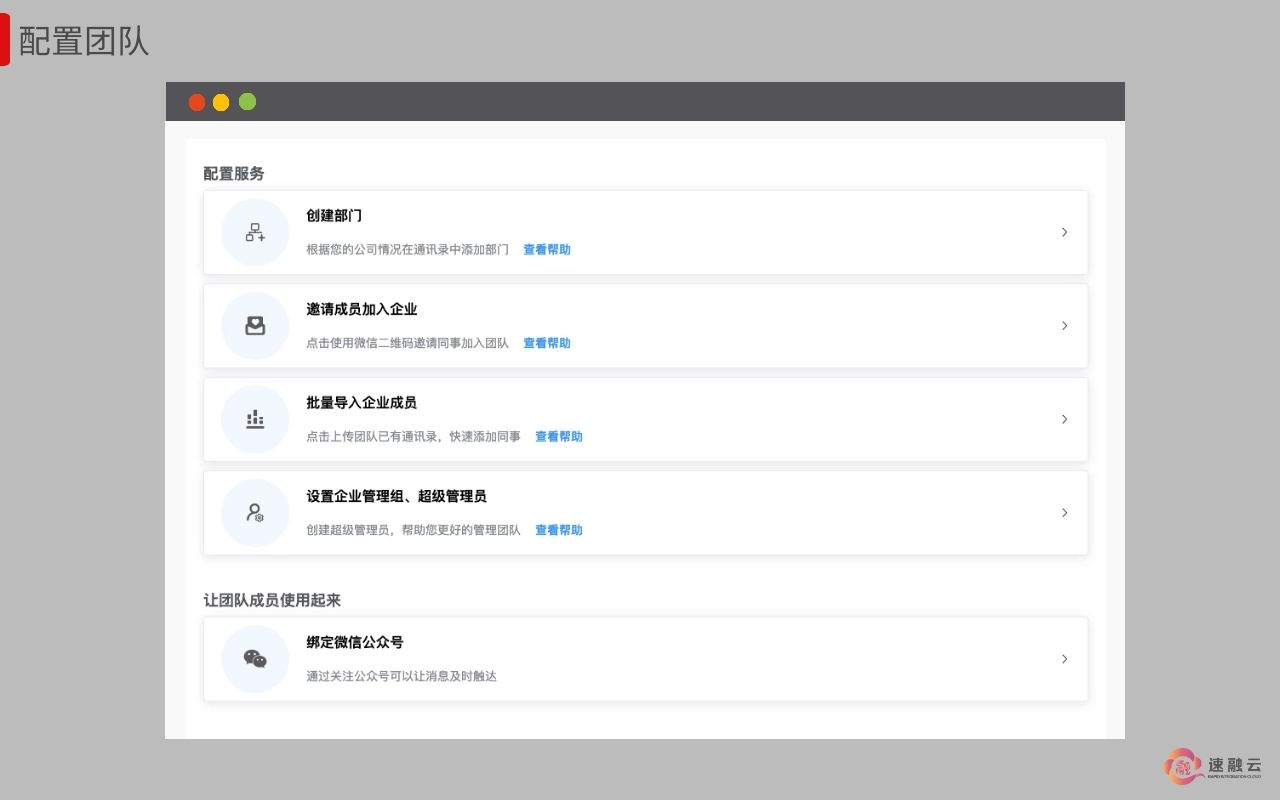Click the 绑定微信公众号 WeChat icon

click(255, 659)
